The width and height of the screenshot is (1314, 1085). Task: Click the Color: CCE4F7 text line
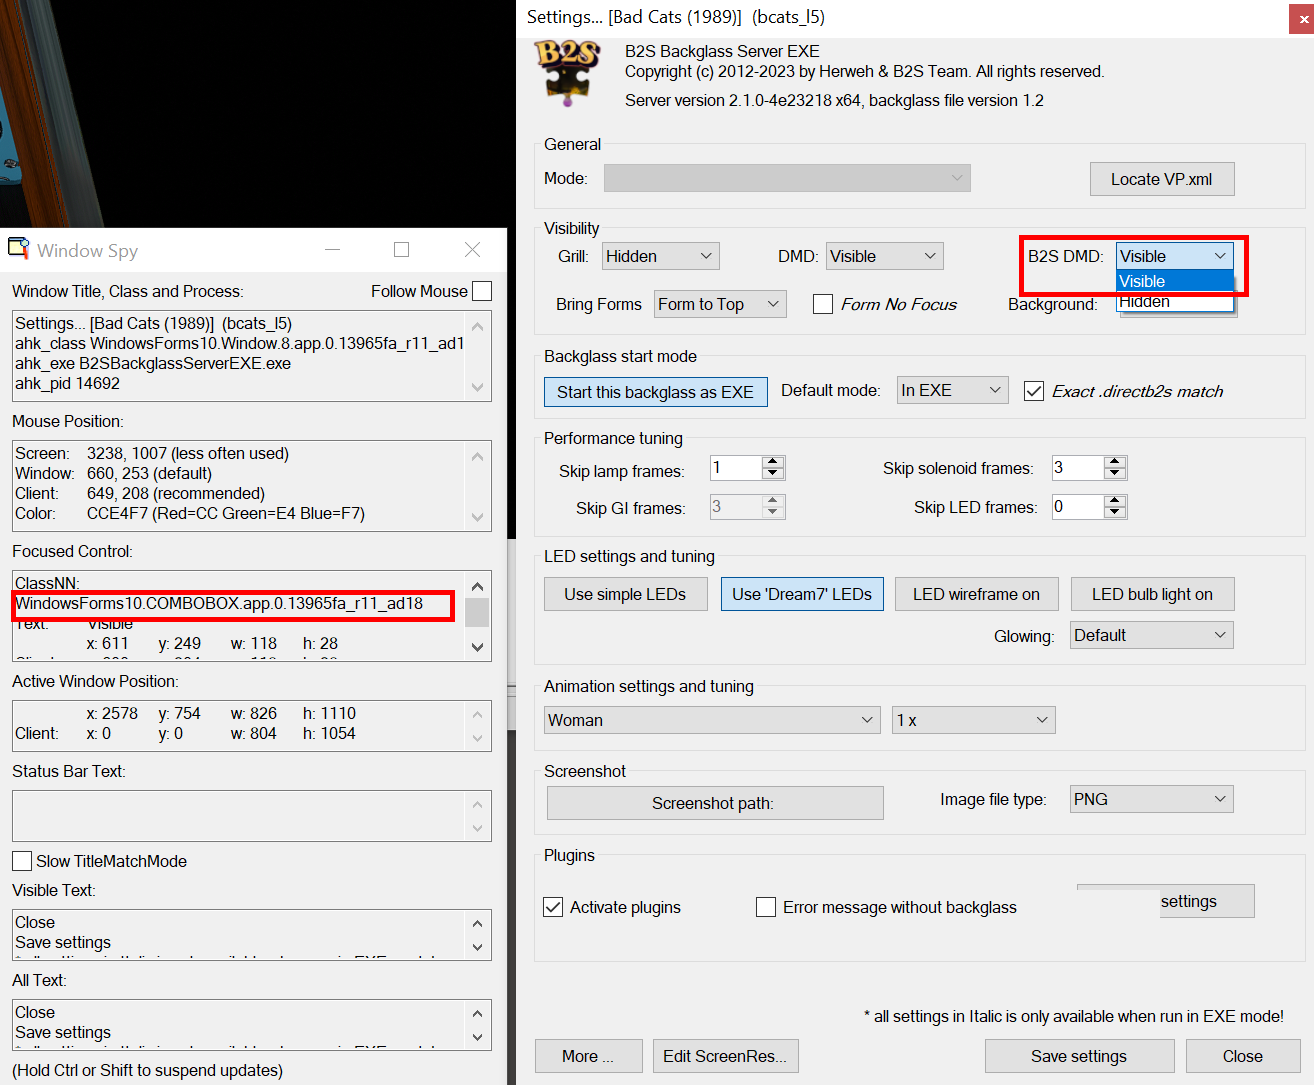pyautogui.click(x=190, y=513)
